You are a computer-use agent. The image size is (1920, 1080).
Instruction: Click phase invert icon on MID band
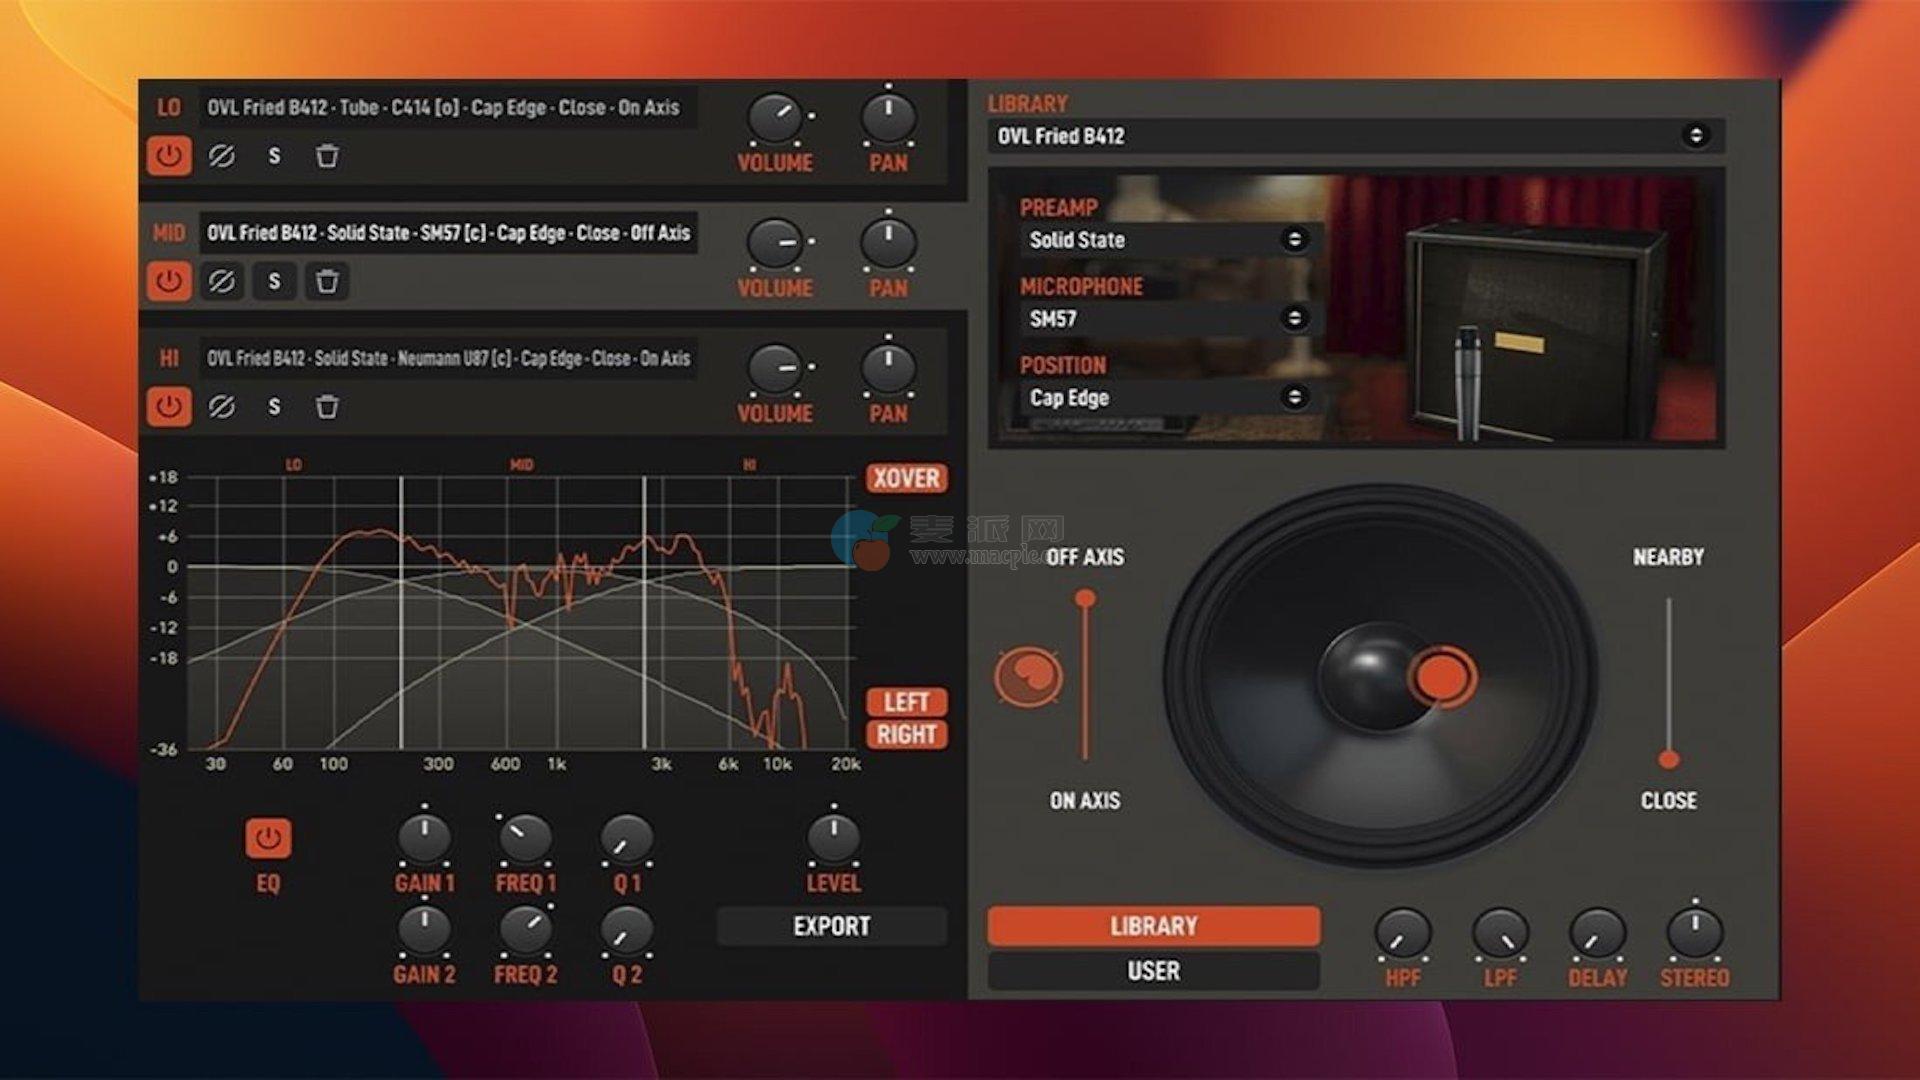pyautogui.click(x=221, y=281)
